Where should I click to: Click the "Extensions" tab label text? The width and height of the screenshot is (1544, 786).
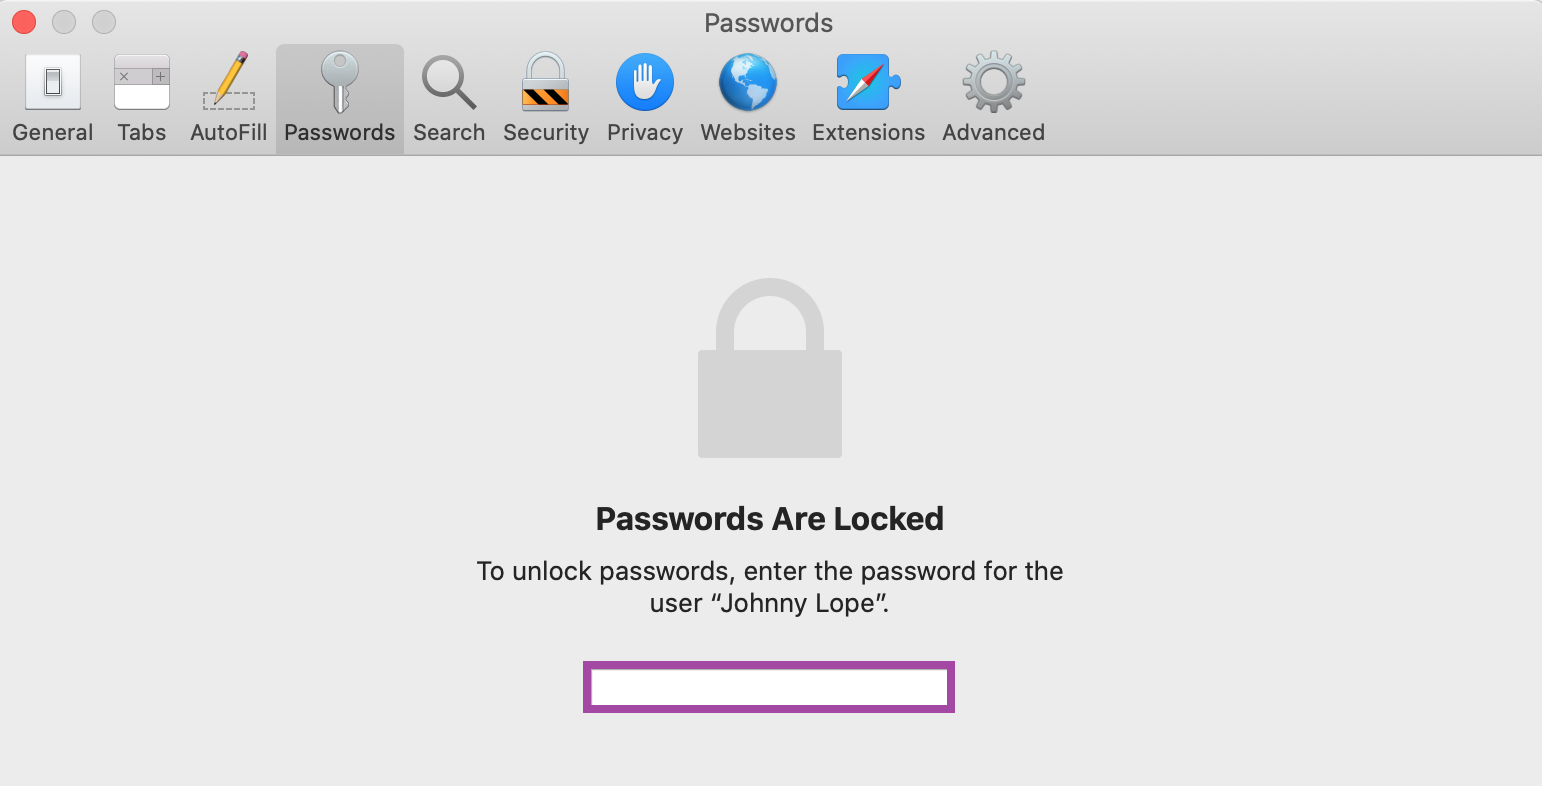(x=868, y=132)
